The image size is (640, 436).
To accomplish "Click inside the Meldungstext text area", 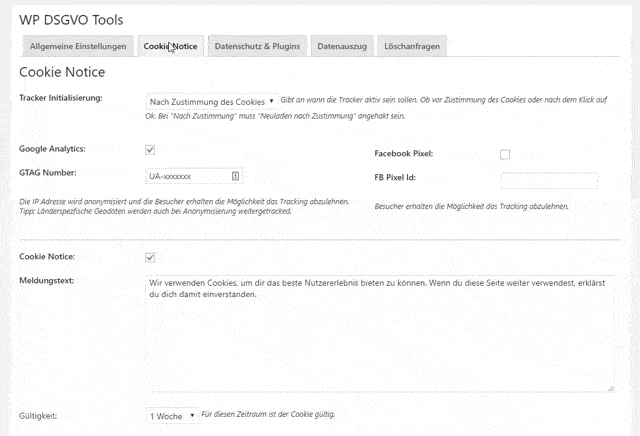I will (x=380, y=334).
